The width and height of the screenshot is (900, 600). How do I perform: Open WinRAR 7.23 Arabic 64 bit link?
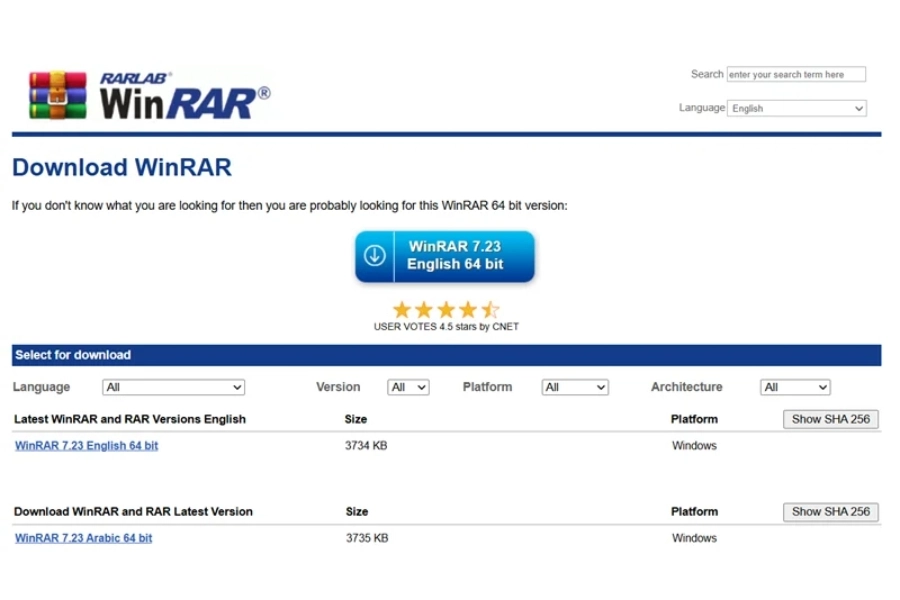click(x=84, y=538)
